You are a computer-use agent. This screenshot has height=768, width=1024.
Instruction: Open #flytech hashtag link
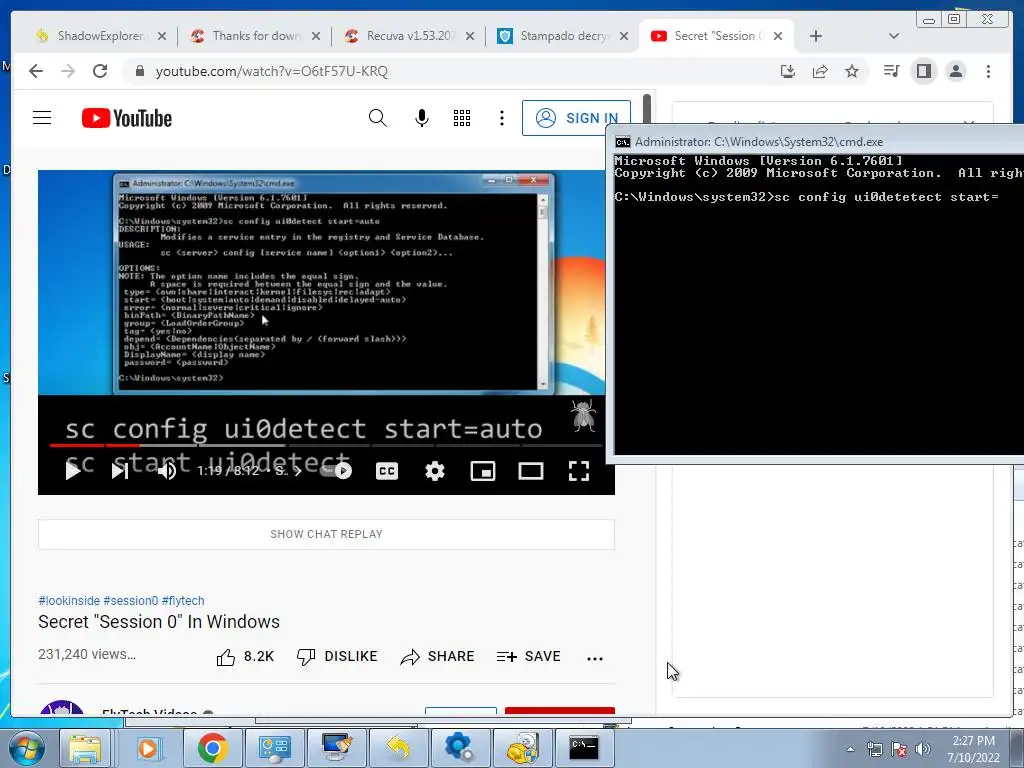[x=183, y=601]
